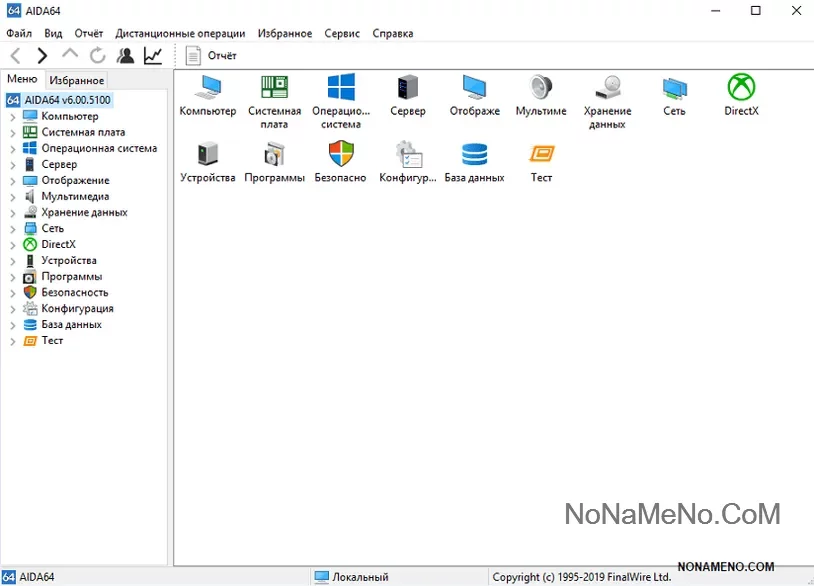Expand the Операционная система tree node

pyautogui.click(x=13, y=149)
